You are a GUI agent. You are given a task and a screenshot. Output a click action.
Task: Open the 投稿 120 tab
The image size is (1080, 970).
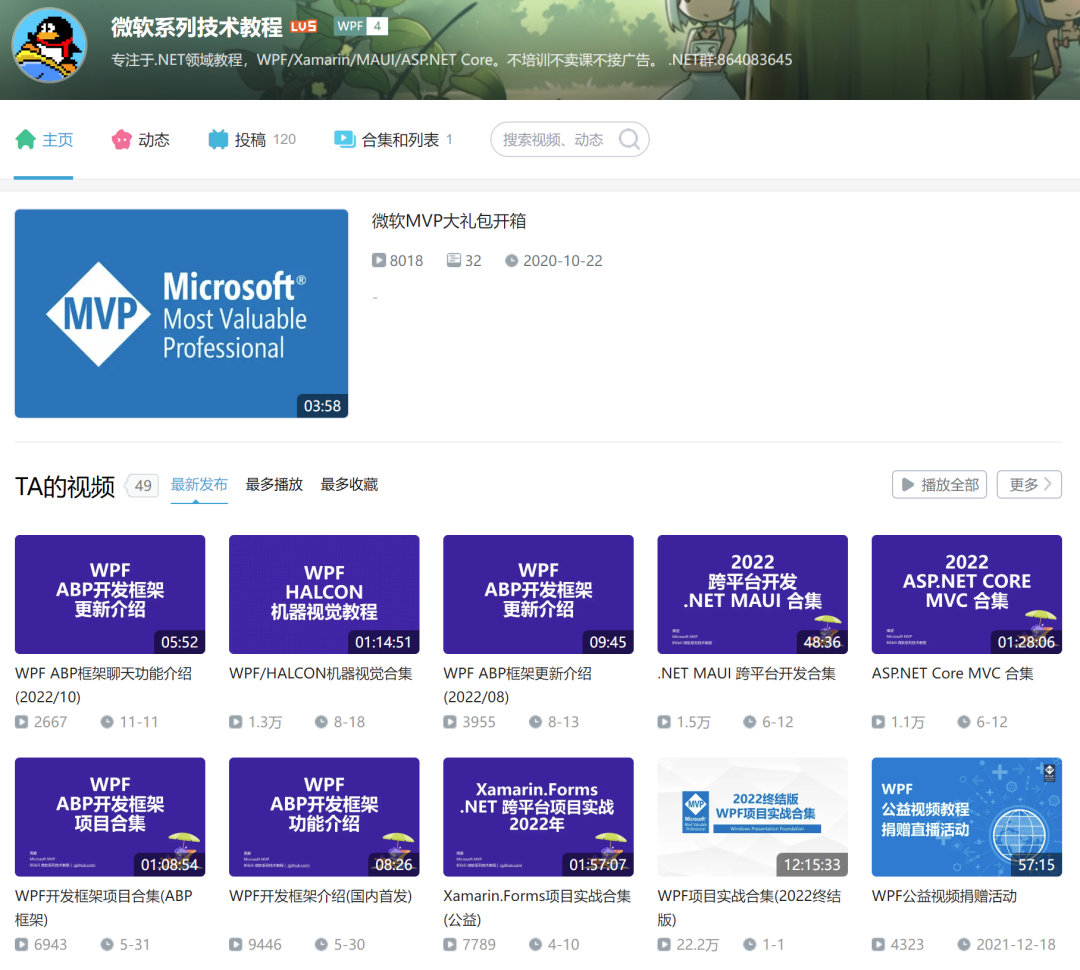pos(252,139)
